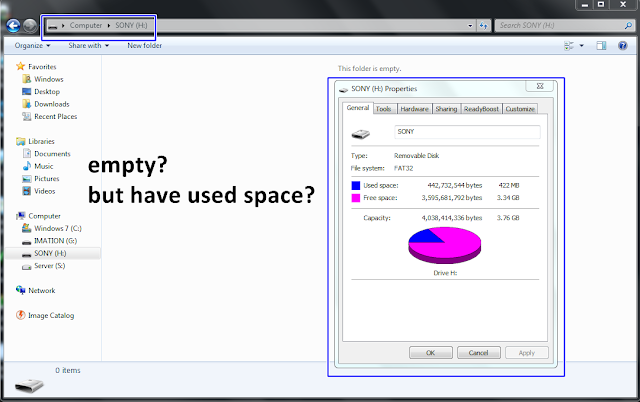
Task: Click the IMATION (G:) drive icon
Action: 27,242
